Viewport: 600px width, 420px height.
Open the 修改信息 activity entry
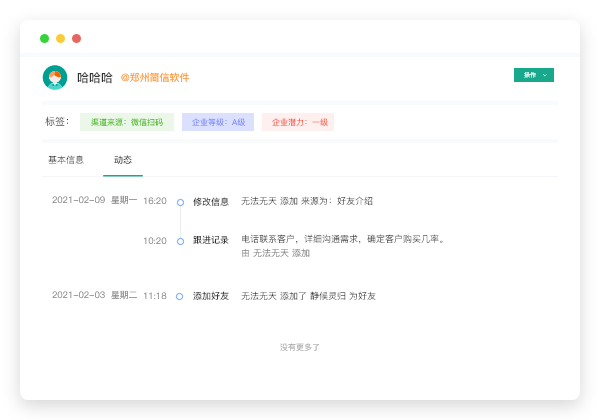(211, 201)
